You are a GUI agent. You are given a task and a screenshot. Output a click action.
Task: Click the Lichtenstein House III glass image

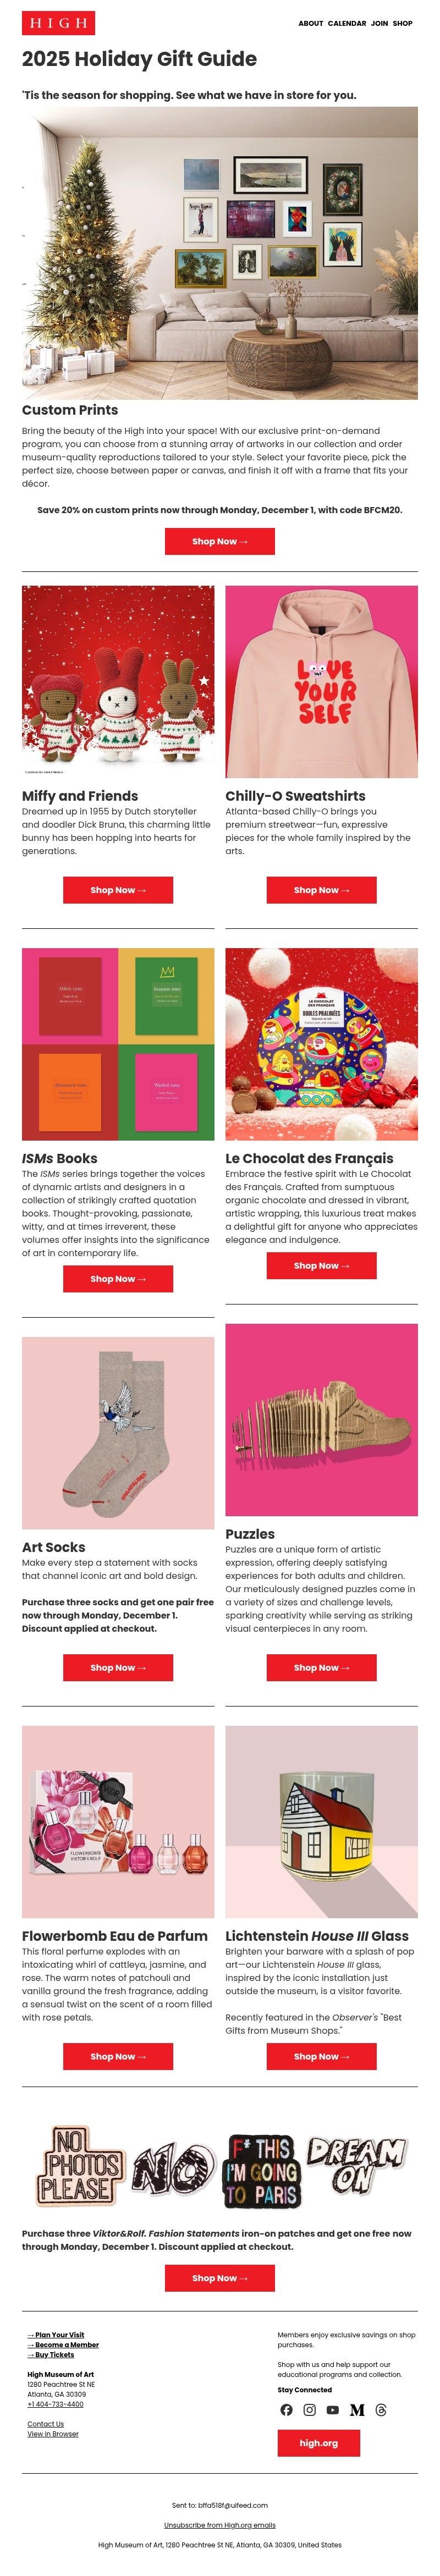pyautogui.click(x=321, y=1822)
